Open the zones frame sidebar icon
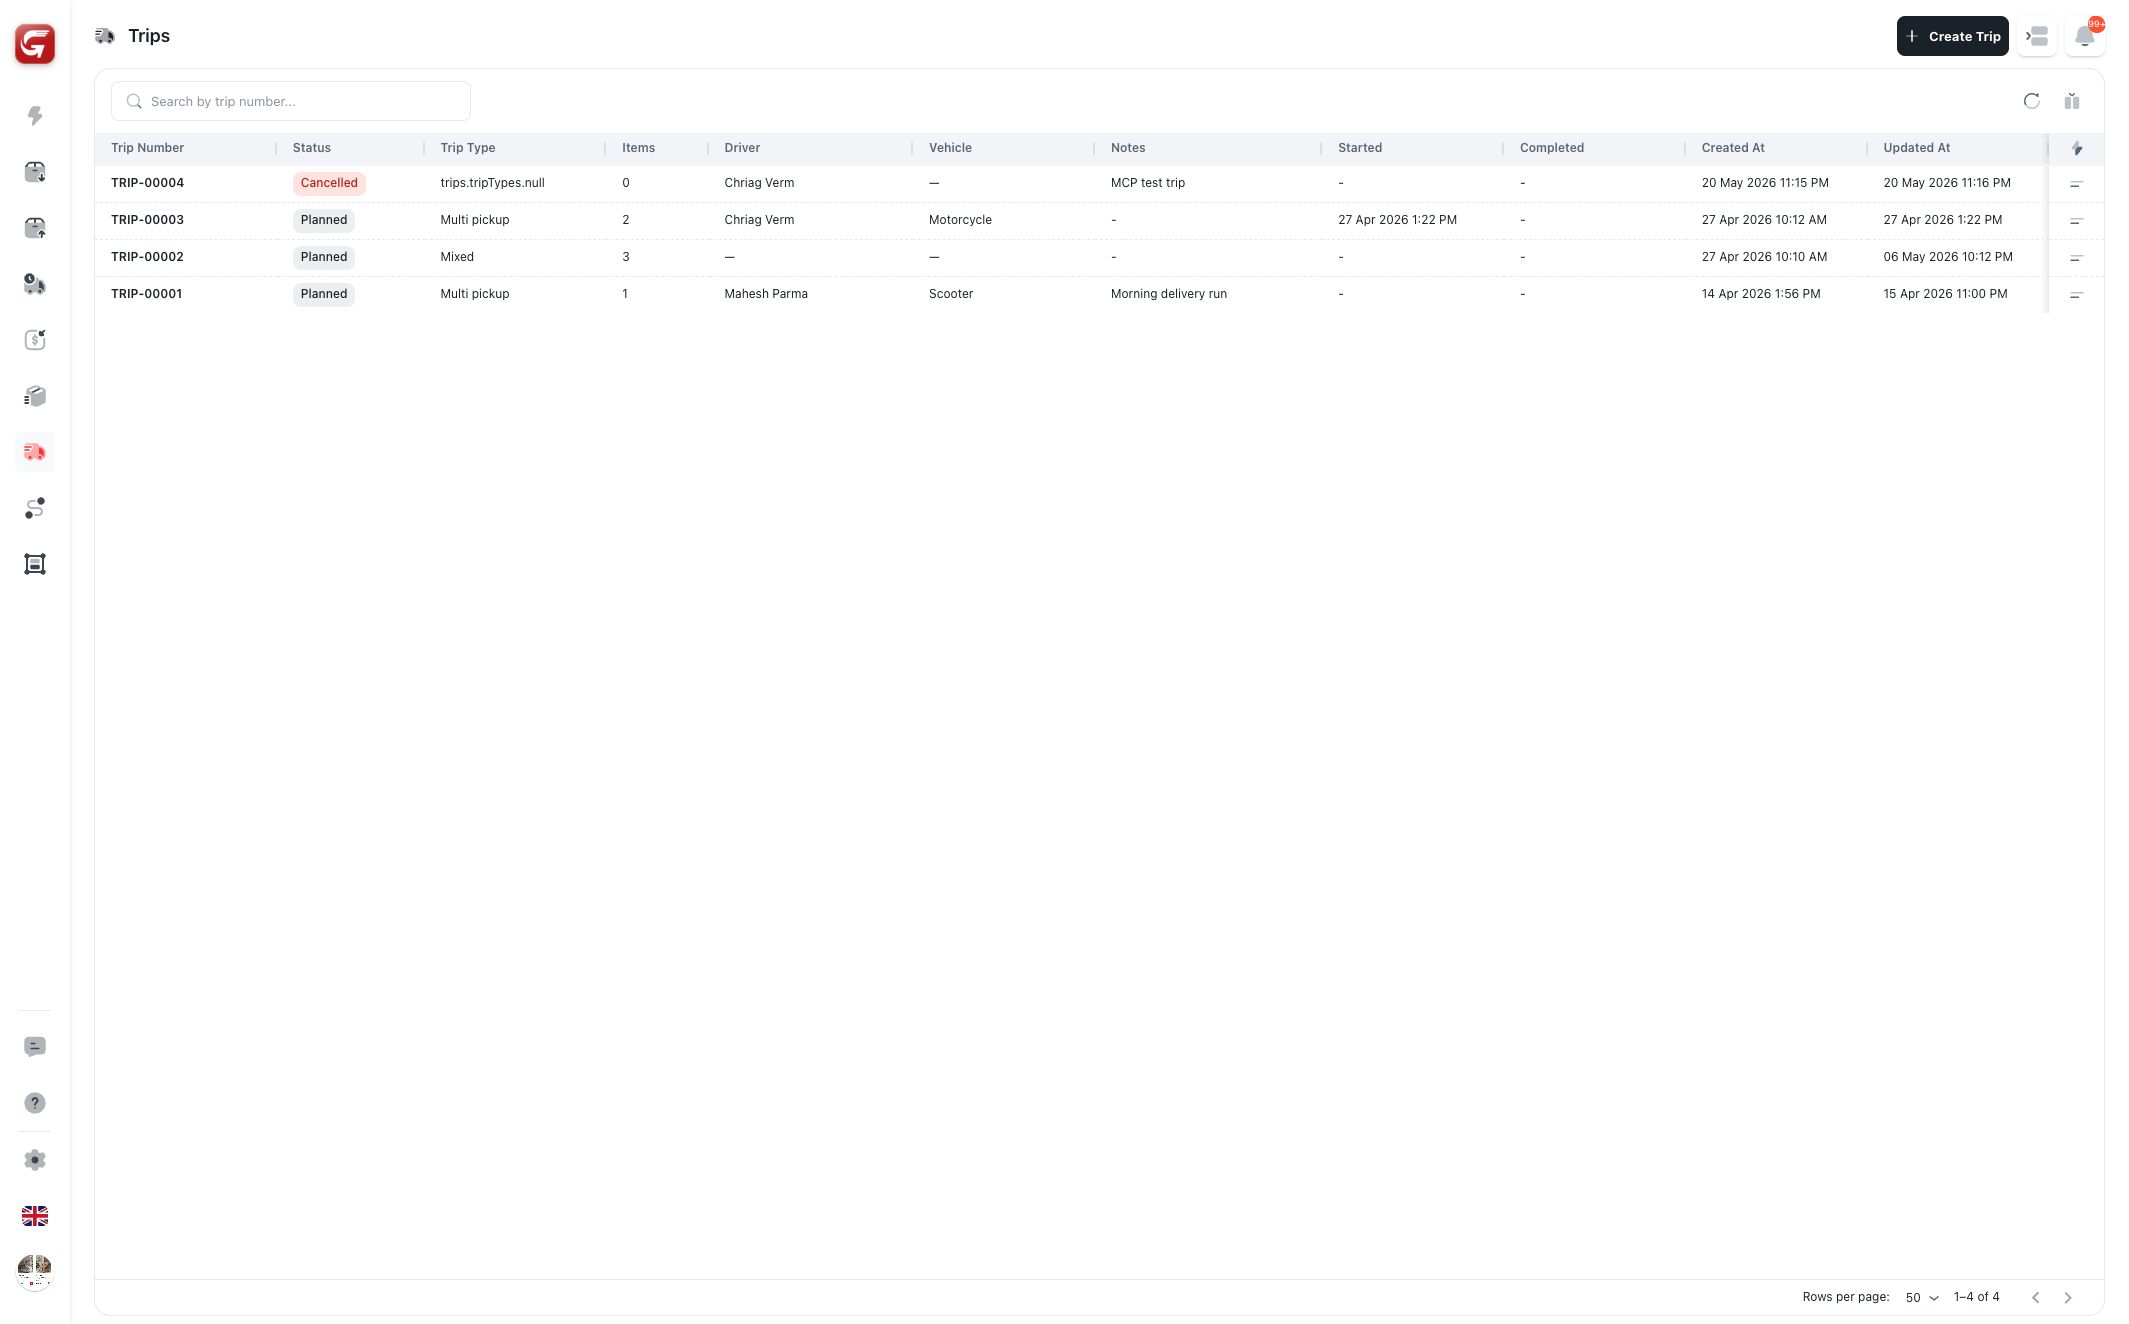2129x1324 pixels. (35, 564)
